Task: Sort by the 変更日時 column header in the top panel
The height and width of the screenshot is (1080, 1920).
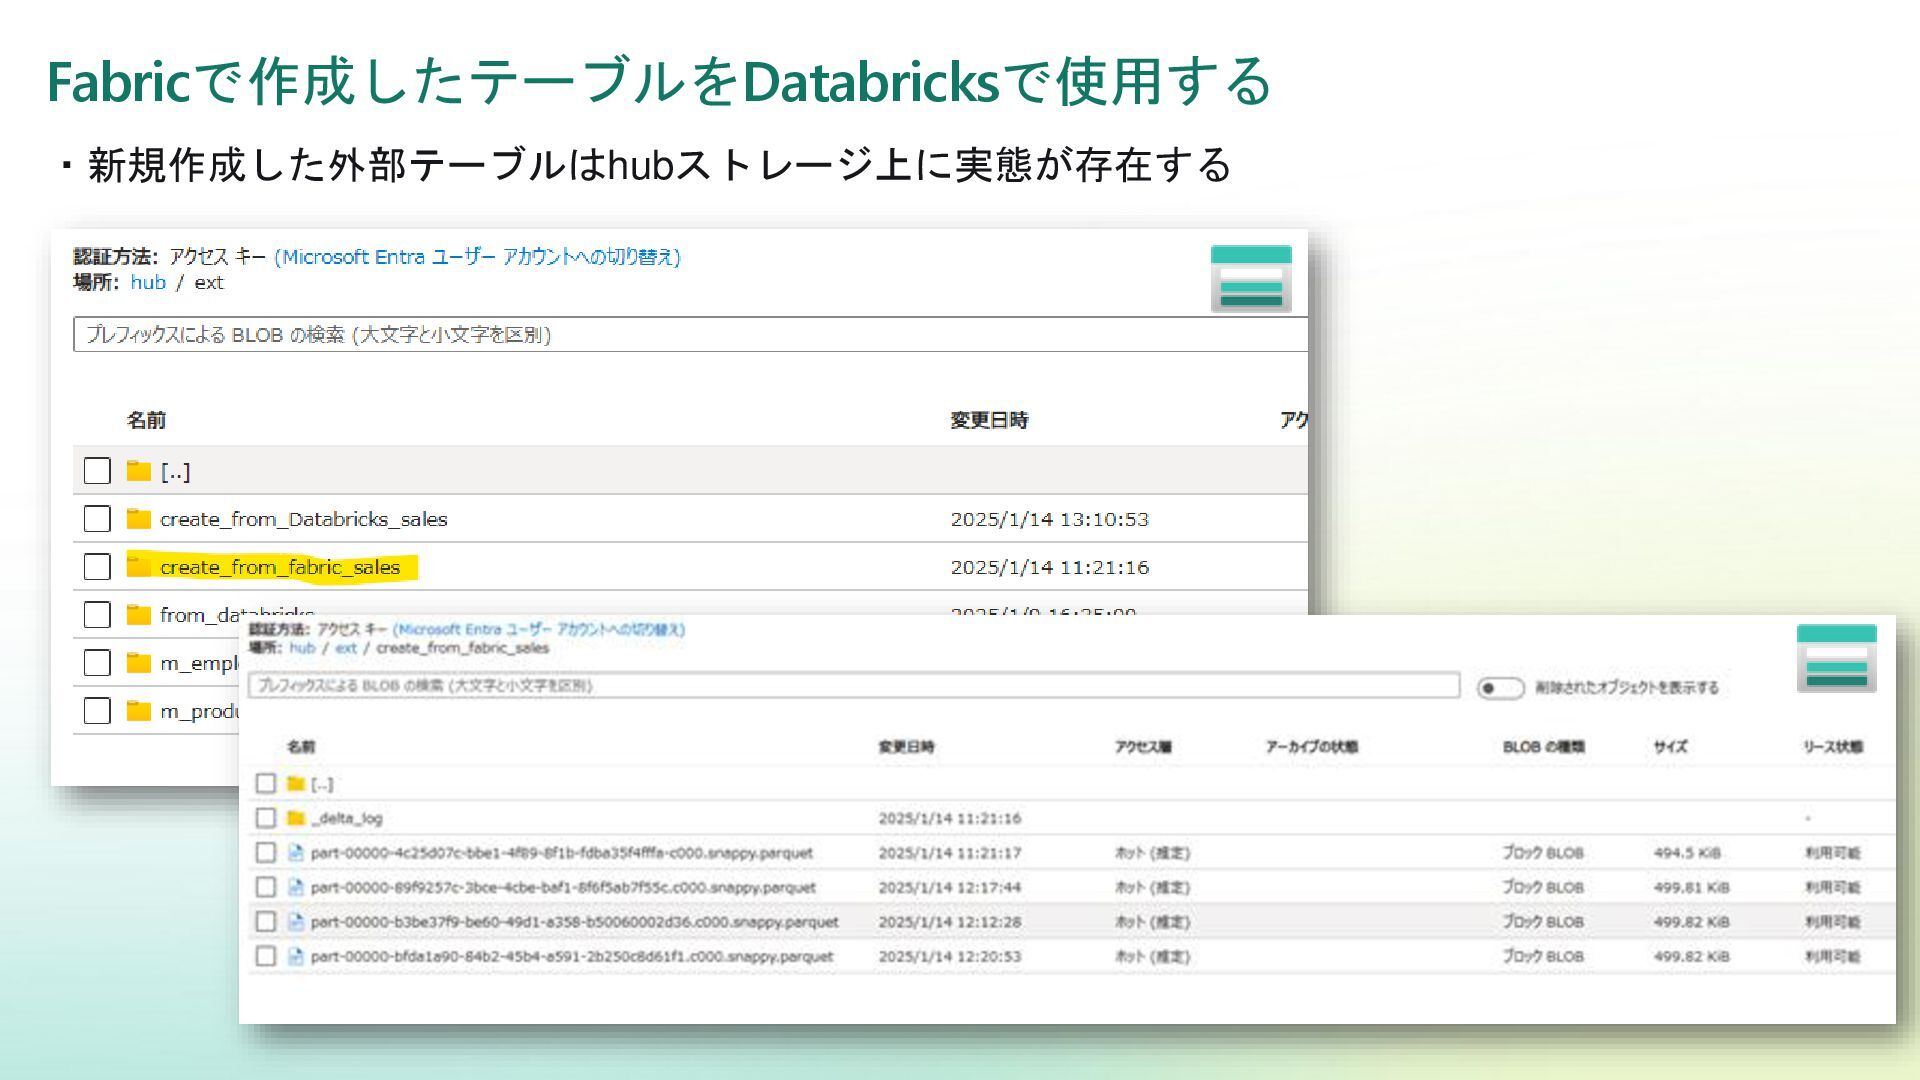Action: 988,420
